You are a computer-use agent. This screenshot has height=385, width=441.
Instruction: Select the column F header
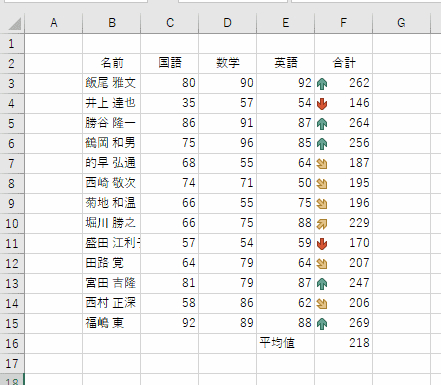[x=343, y=23]
